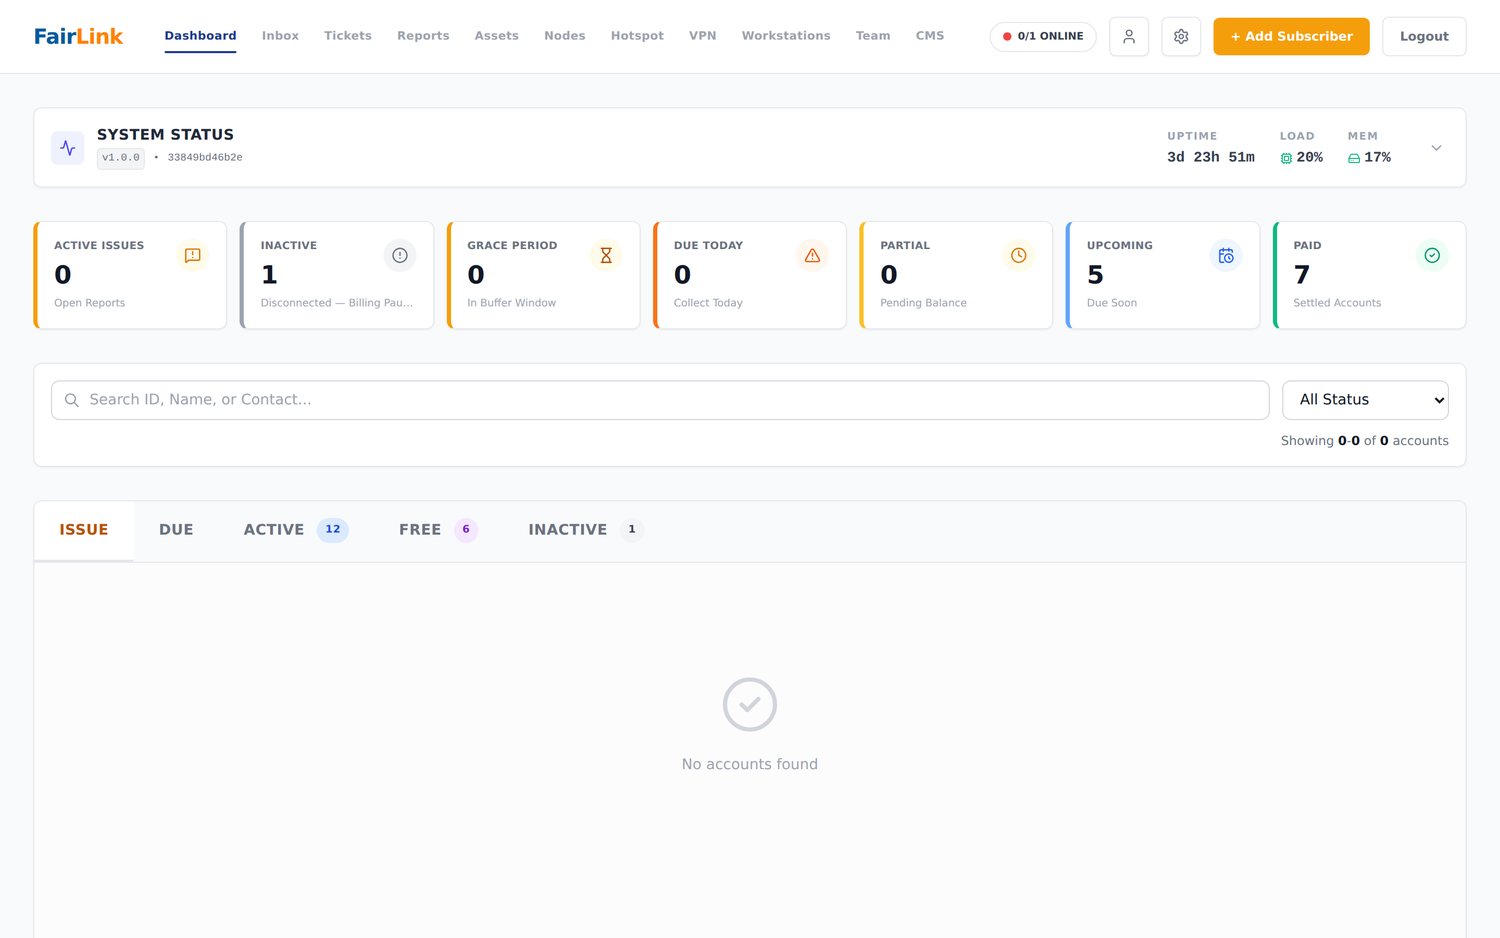Go to the Dashboard nav item
This screenshot has height=938, width=1500.
pos(200,36)
